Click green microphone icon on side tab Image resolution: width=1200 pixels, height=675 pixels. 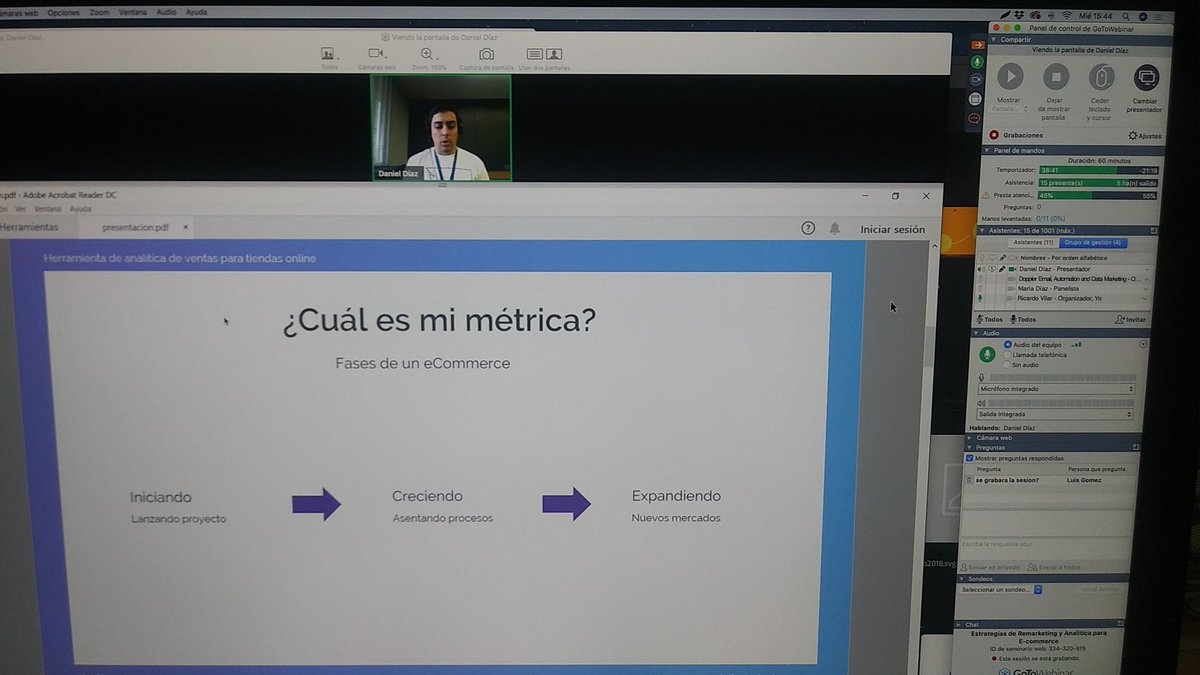[977, 62]
